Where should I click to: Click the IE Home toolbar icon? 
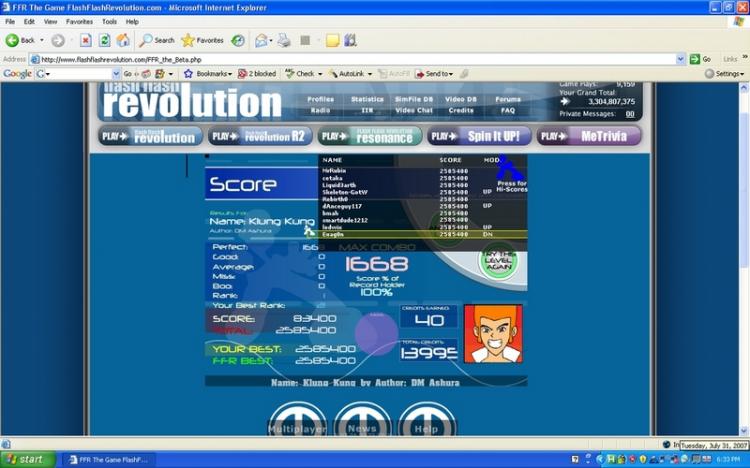123,41
